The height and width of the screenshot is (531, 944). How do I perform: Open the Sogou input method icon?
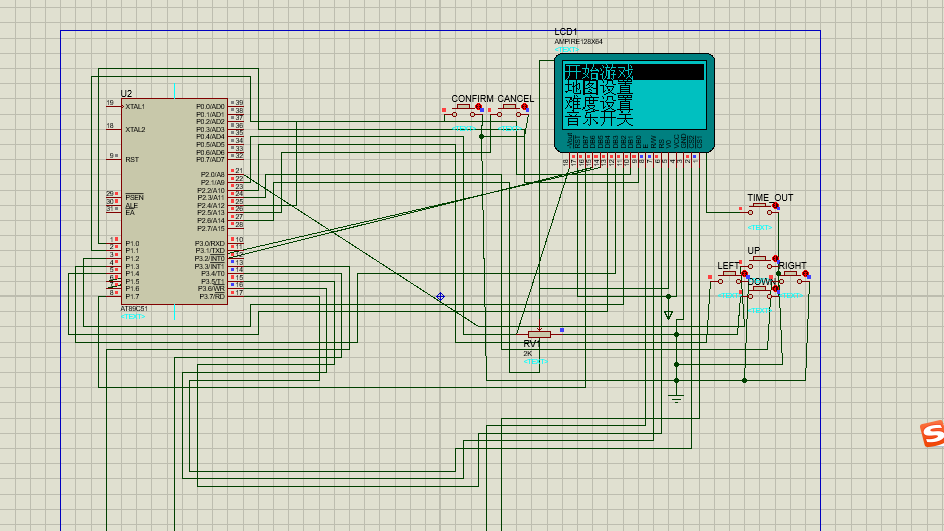(x=931, y=434)
